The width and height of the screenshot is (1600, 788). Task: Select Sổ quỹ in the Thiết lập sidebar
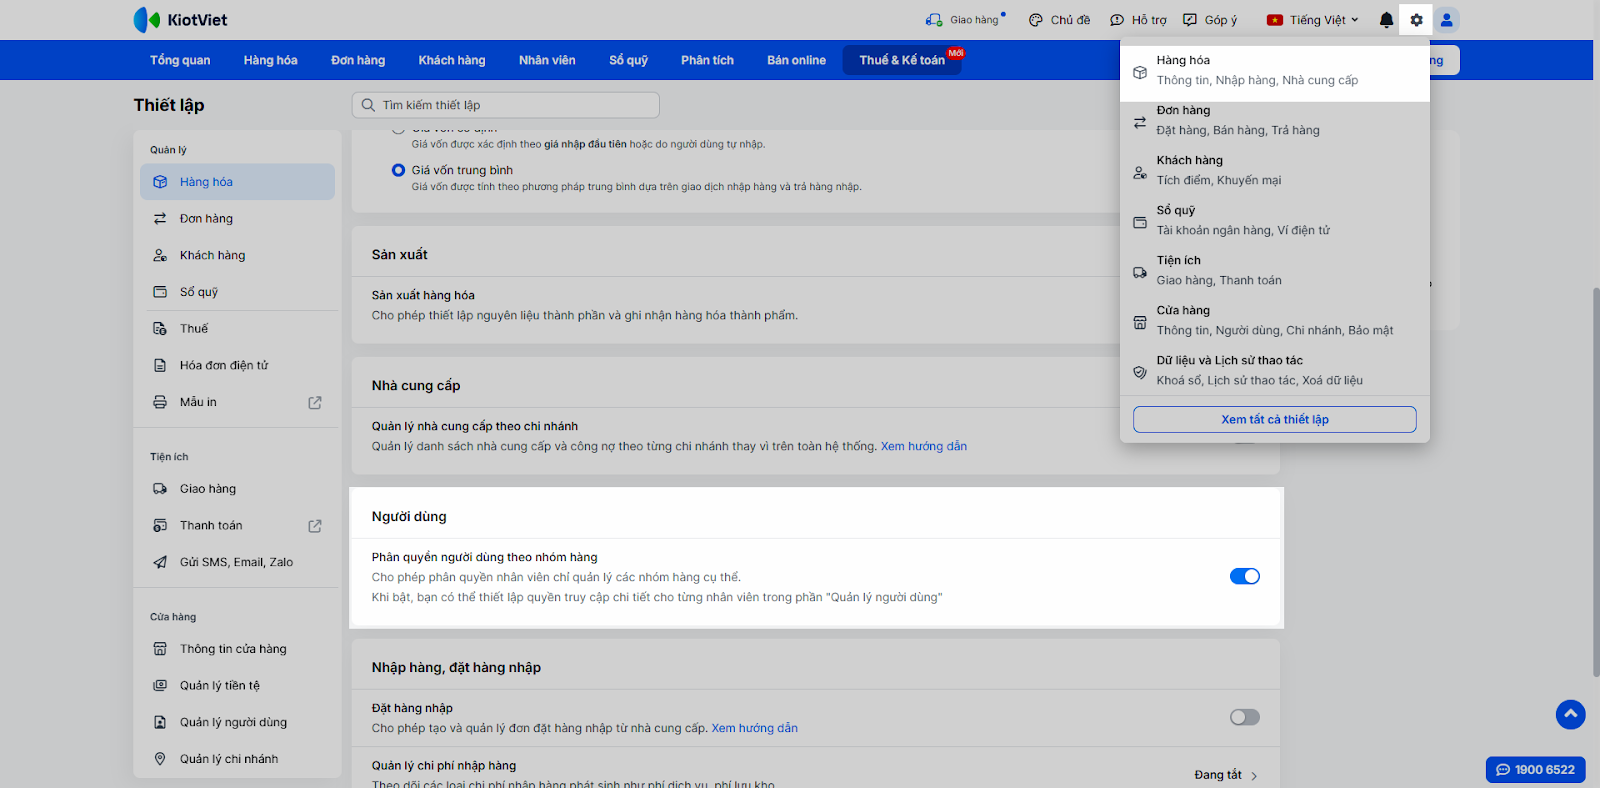[x=237, y=292]
